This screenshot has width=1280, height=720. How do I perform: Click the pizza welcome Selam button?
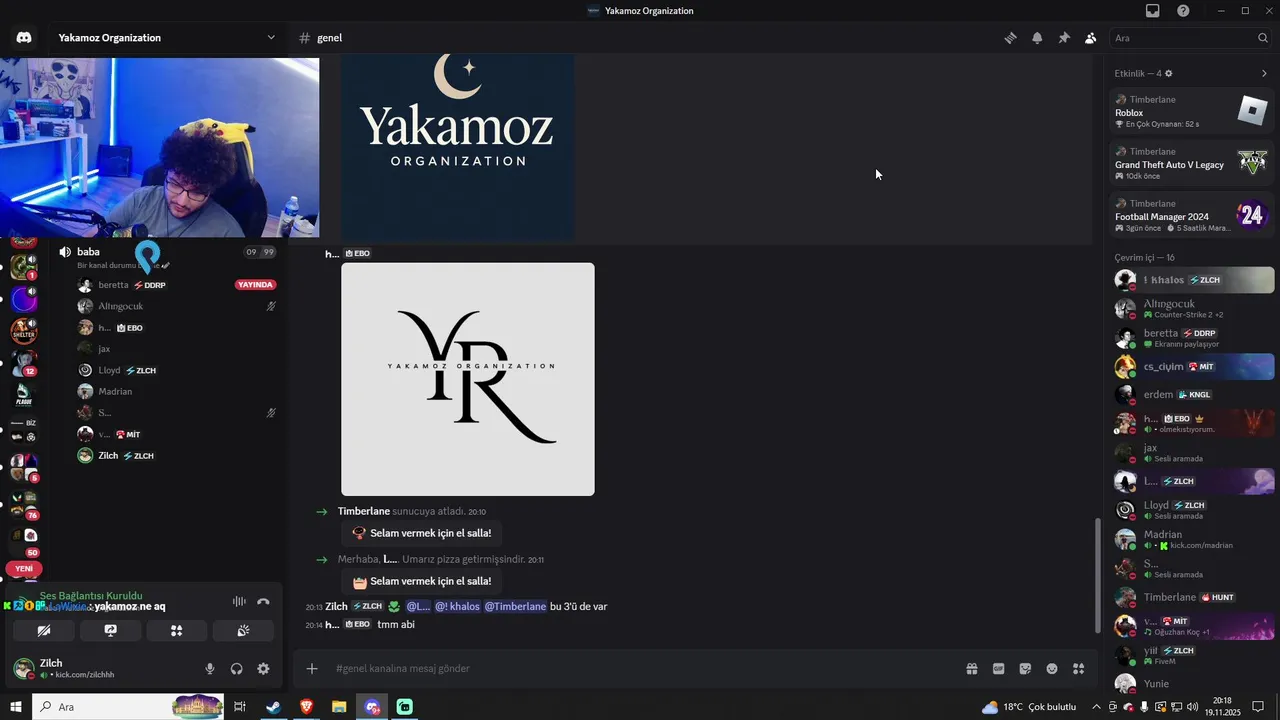(x=421, y=581)
